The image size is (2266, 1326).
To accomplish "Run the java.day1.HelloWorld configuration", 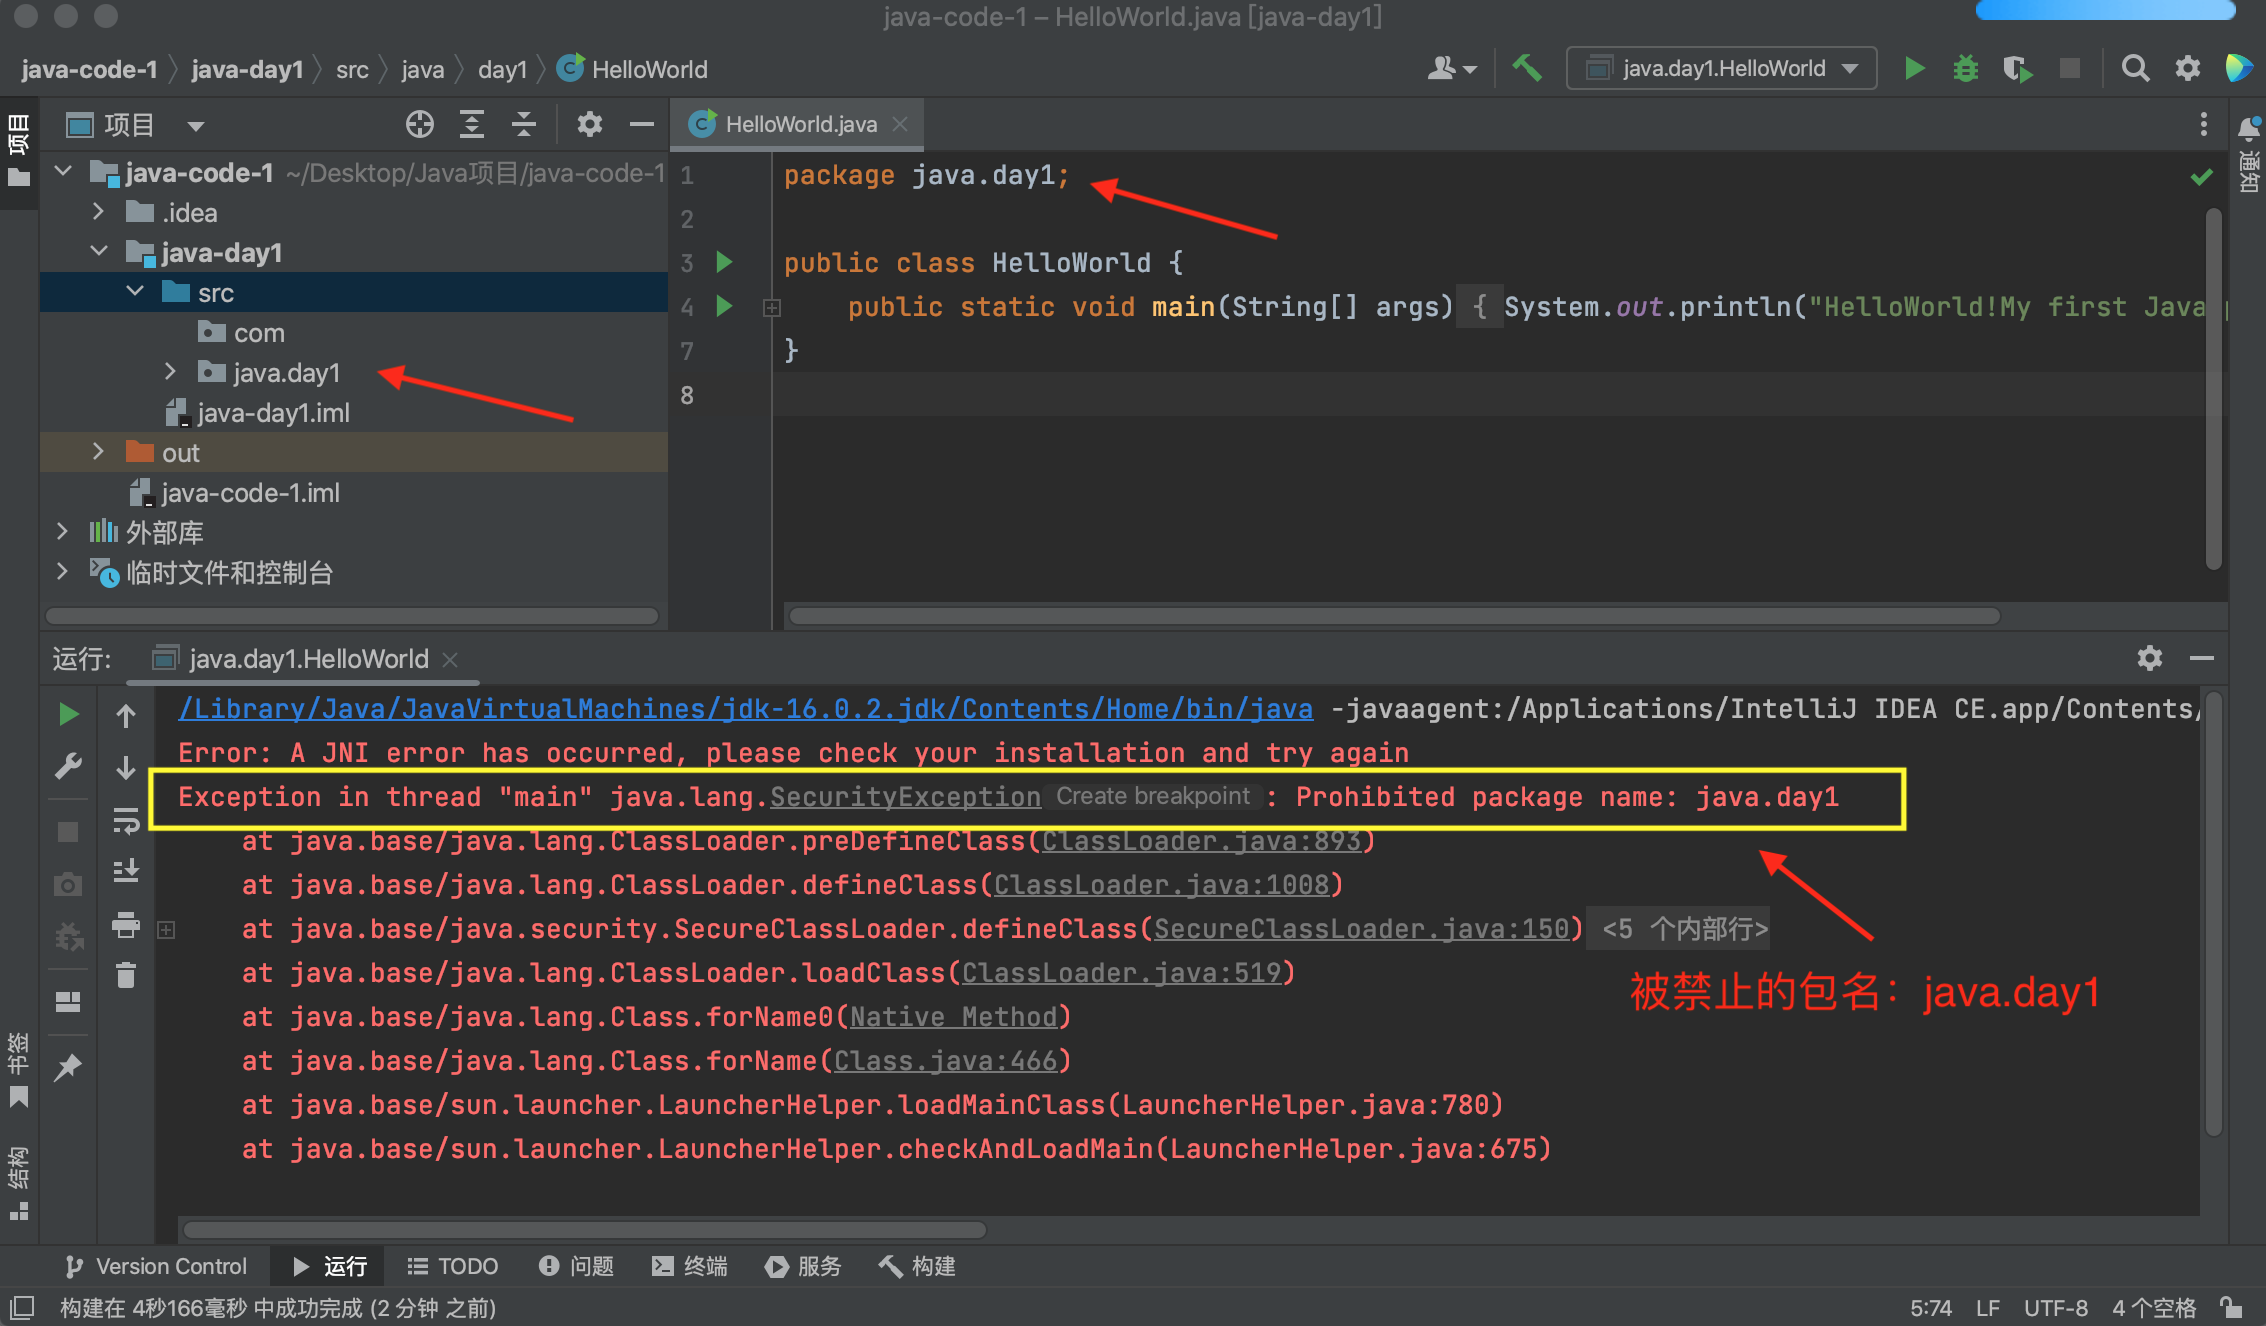I will (1914, 68).
